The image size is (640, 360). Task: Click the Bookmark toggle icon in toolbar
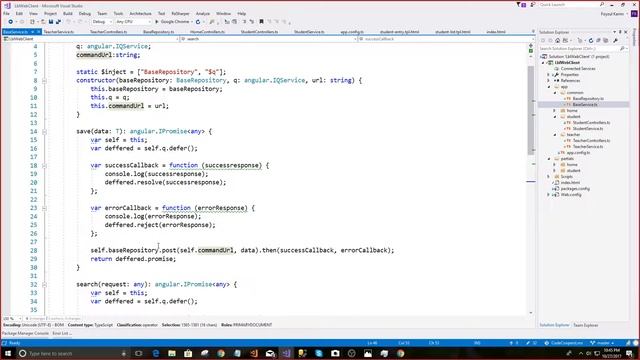(262, 22)
